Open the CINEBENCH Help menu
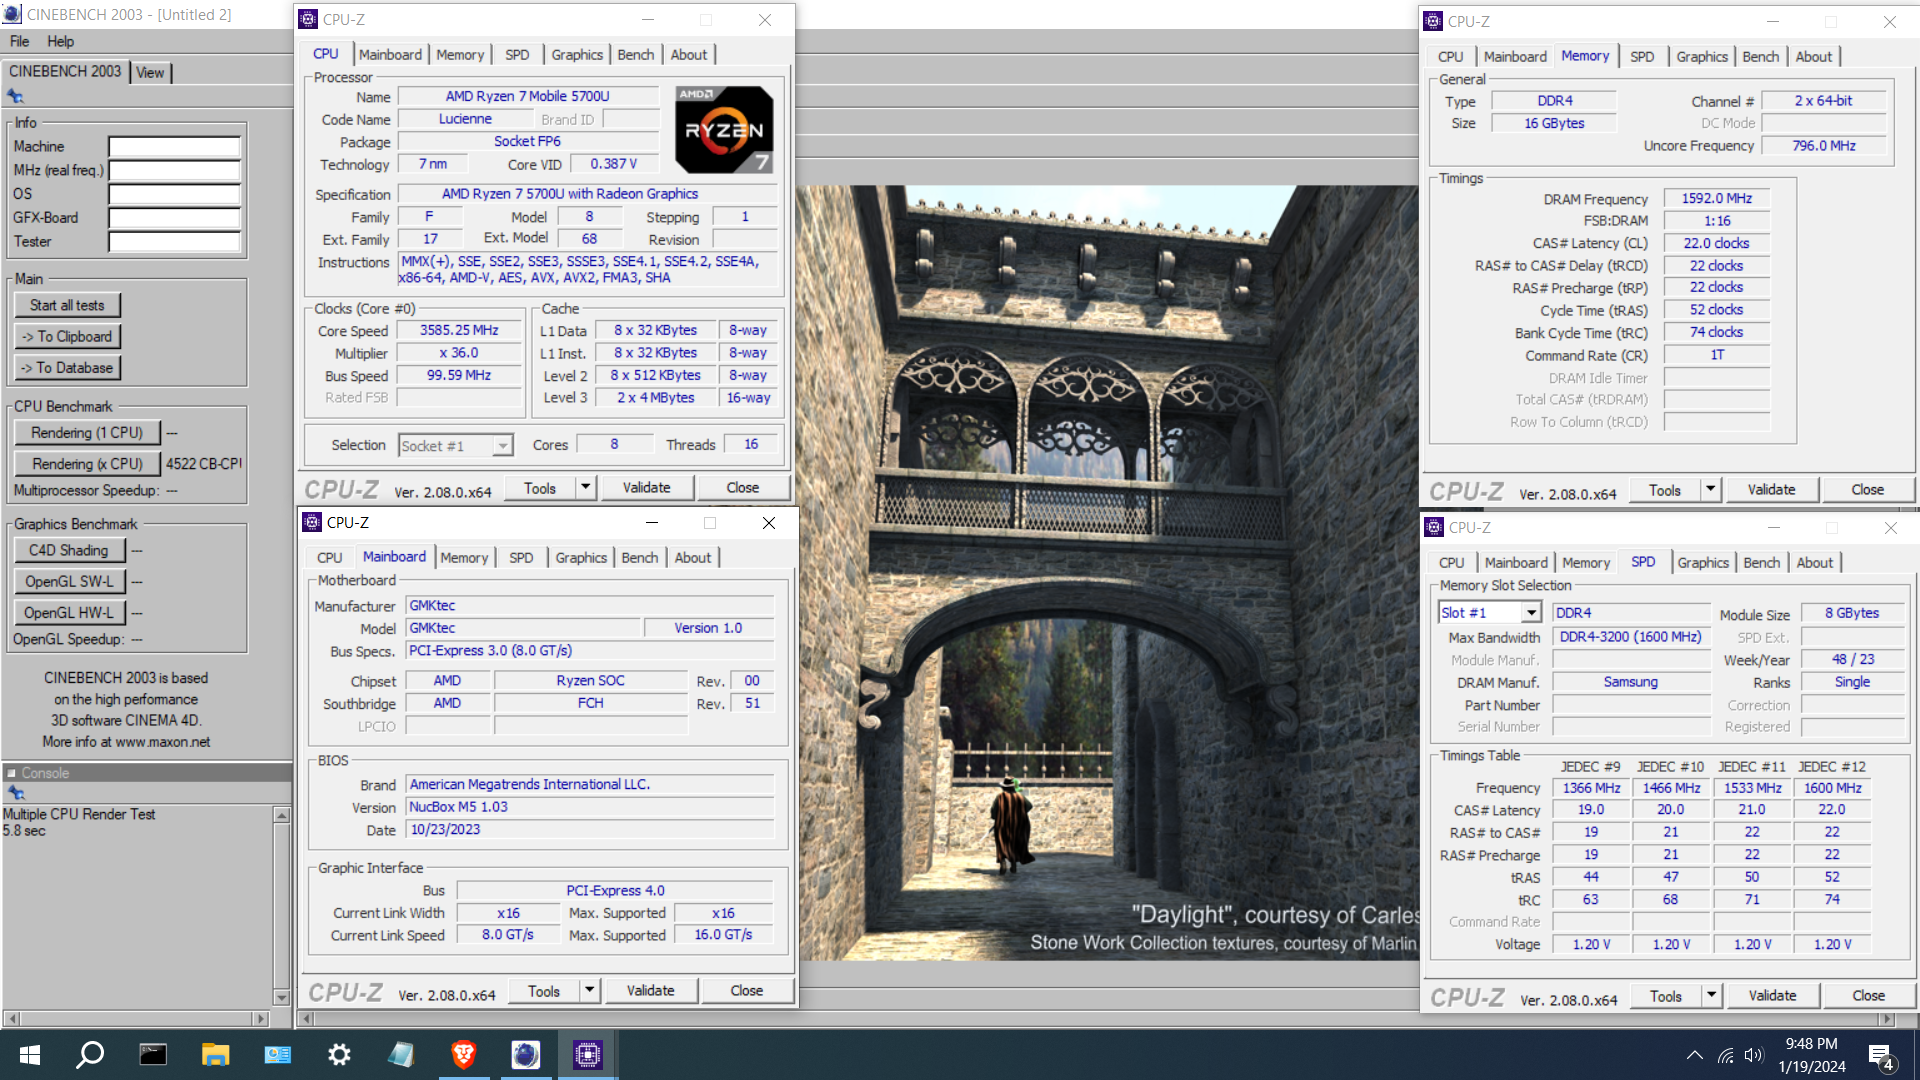This screenshot has width=1920, height=1080. pos(60,42)
